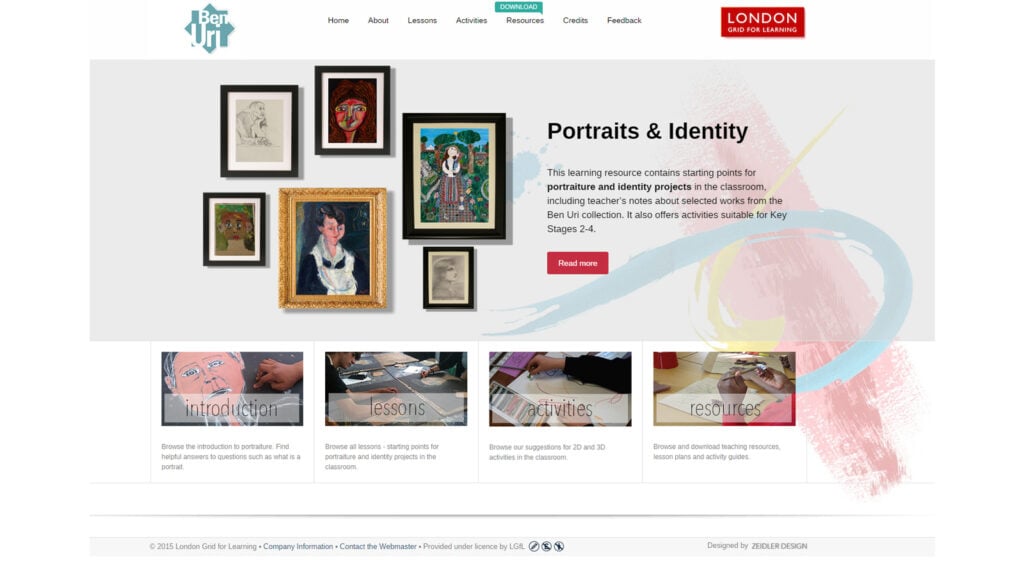Open Resources in the navigation bar
The height and width of the screenshot is (576, 1024).
[525, 20]
